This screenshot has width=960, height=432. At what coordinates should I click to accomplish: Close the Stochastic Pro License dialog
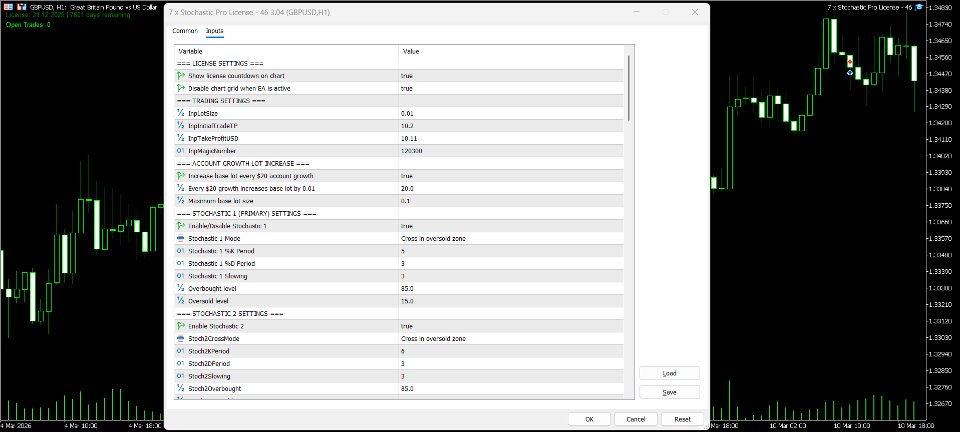click(x=695, y=12)
